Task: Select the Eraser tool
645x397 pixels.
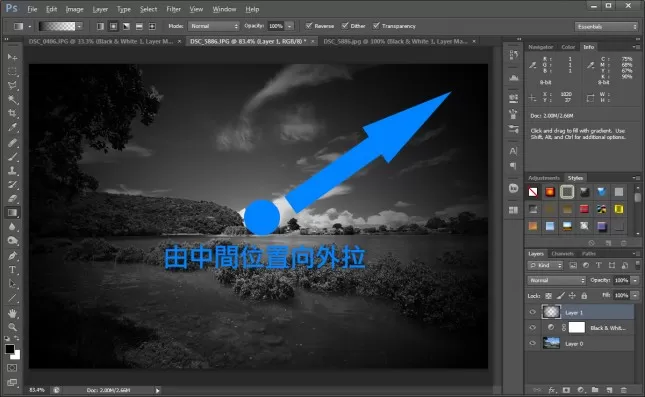Action: pos(12,199)
